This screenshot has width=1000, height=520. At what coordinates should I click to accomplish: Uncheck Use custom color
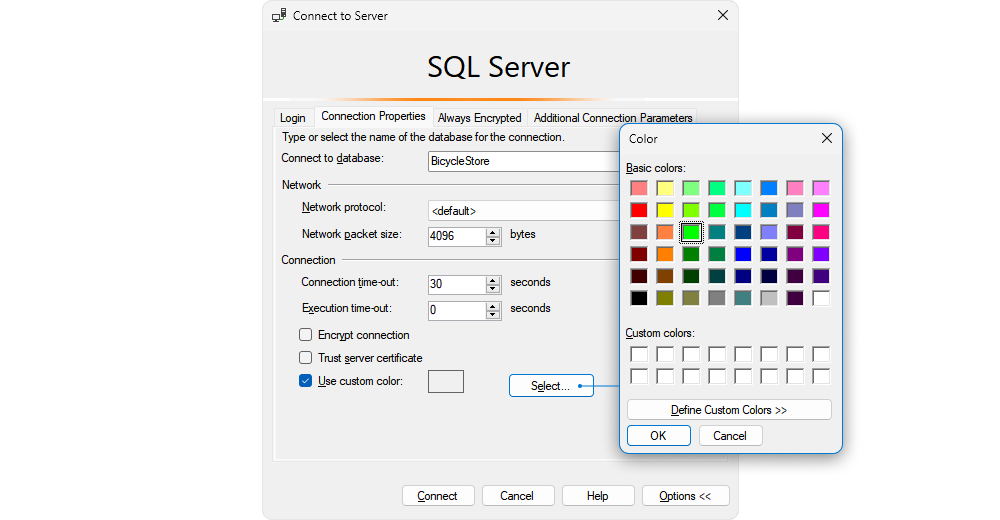tap(305, 381)
